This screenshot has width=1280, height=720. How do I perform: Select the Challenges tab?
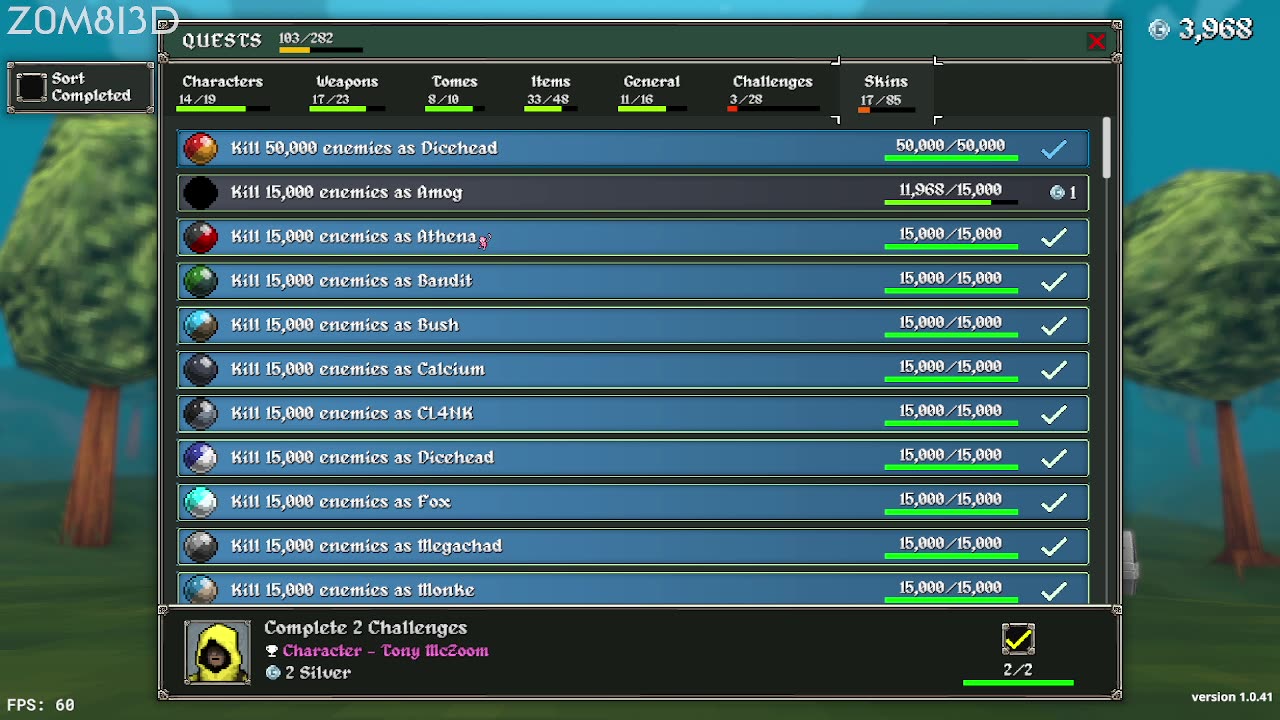pyautogui.click(x=772, y=90)
